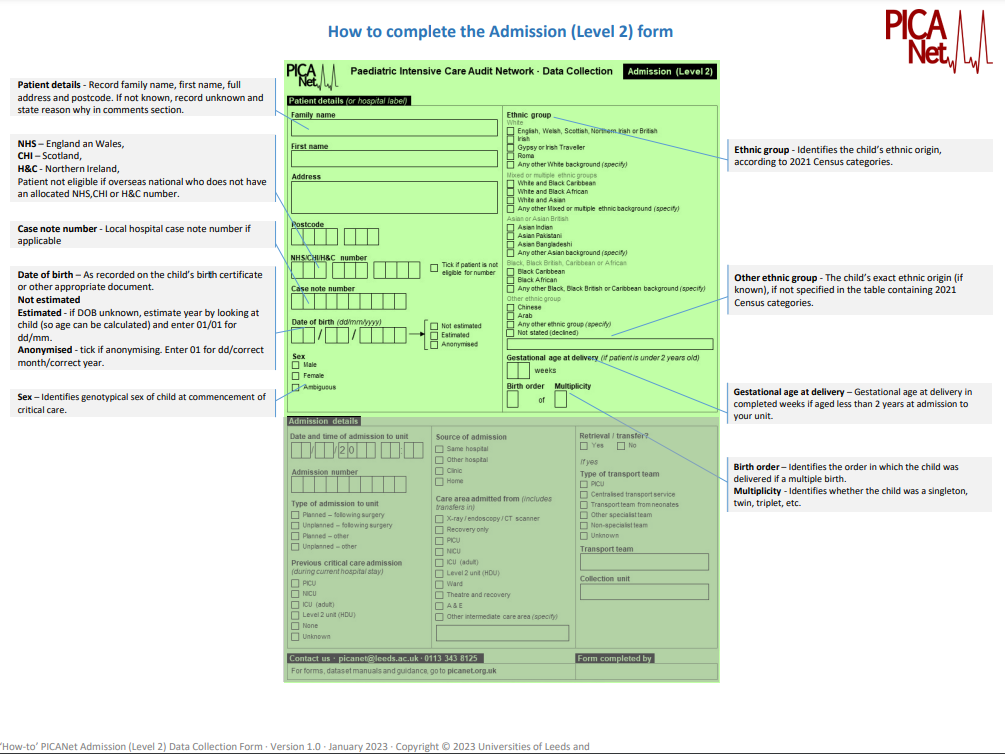Image resolution: width=1005 pixels, height=754 pixels.
Task: Tick the "Male" sex checkbox
Action: [295, 365]
